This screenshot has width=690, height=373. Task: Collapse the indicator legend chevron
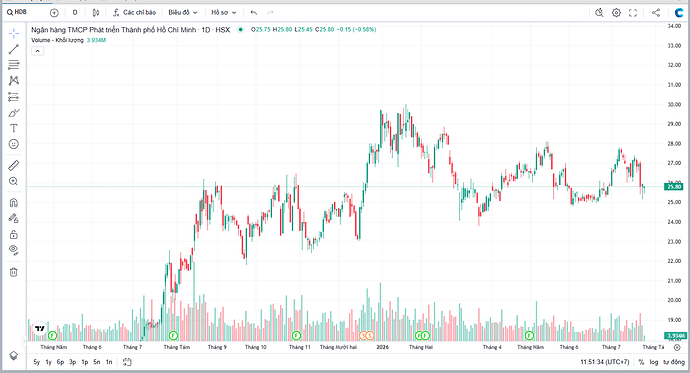pyautogui.click(x=38, y=51)
